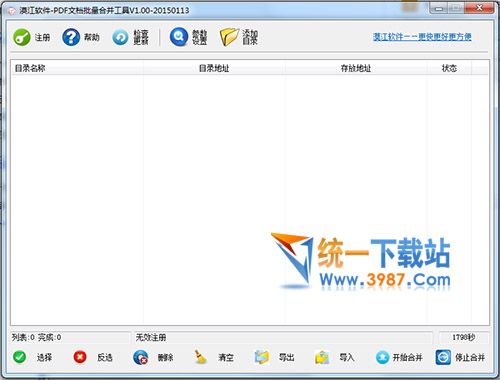
Task: Click the 导出 export button
Action: tap(274, 357)
